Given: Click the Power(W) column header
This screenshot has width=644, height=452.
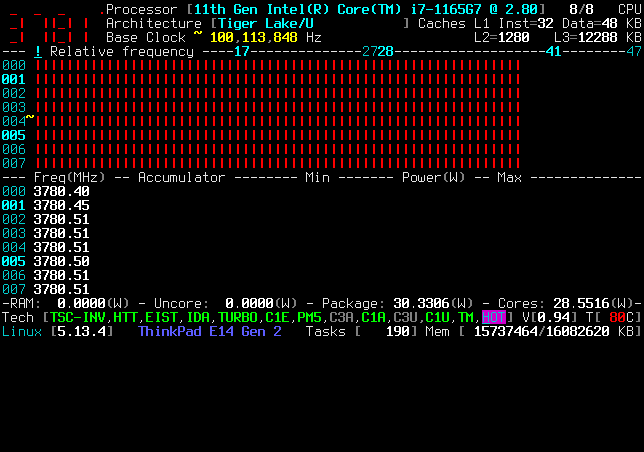Looking at the screenshot, I should click(433, 178).
